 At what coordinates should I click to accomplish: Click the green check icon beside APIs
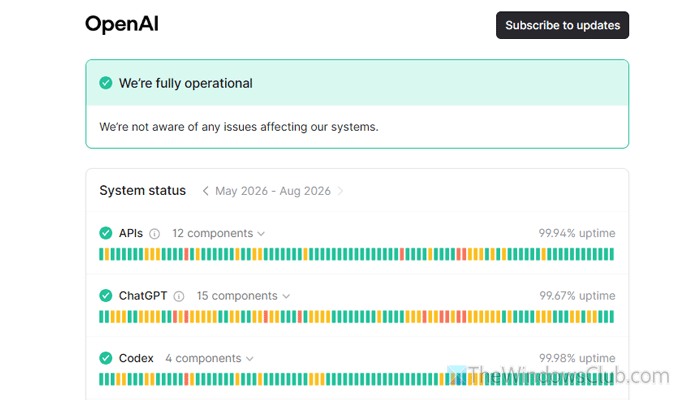click(x=106, y=233)
